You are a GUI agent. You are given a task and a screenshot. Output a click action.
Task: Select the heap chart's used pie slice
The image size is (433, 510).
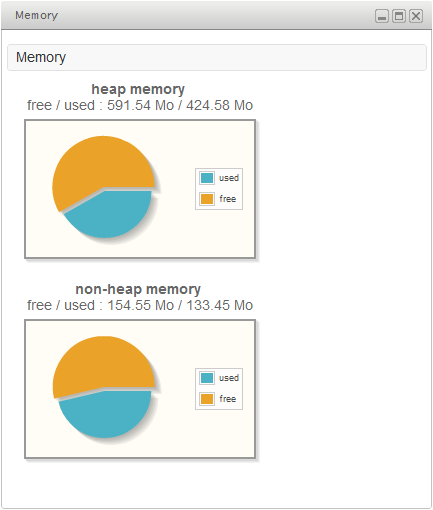click(112, 215)
